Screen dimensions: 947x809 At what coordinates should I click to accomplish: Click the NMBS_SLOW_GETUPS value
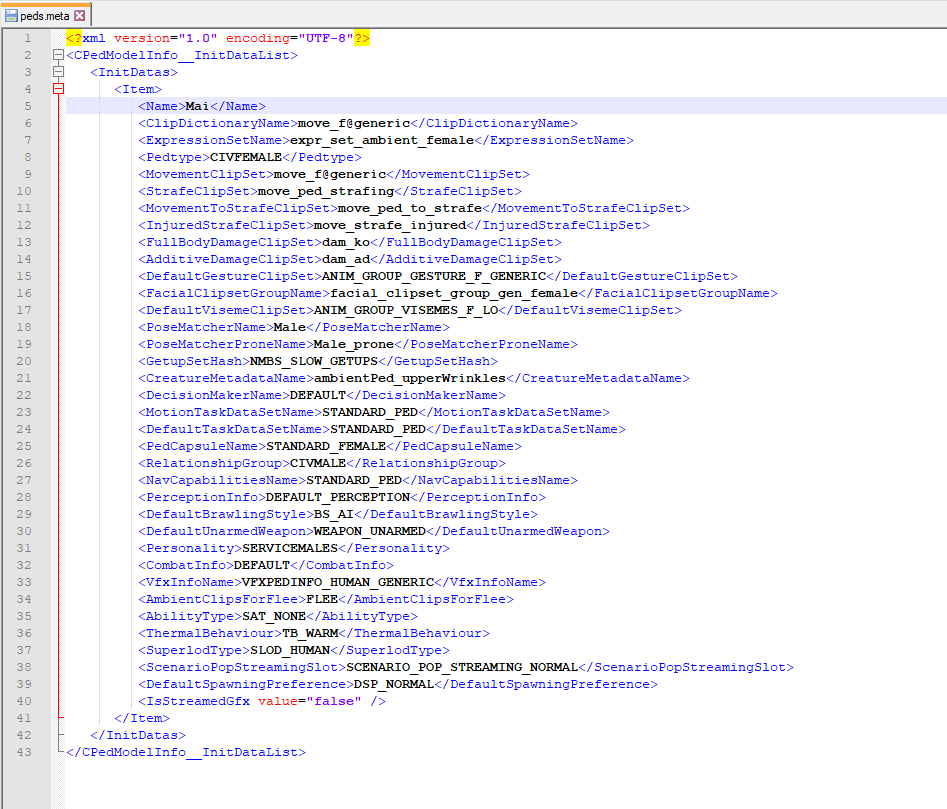(x=314, y=361)
